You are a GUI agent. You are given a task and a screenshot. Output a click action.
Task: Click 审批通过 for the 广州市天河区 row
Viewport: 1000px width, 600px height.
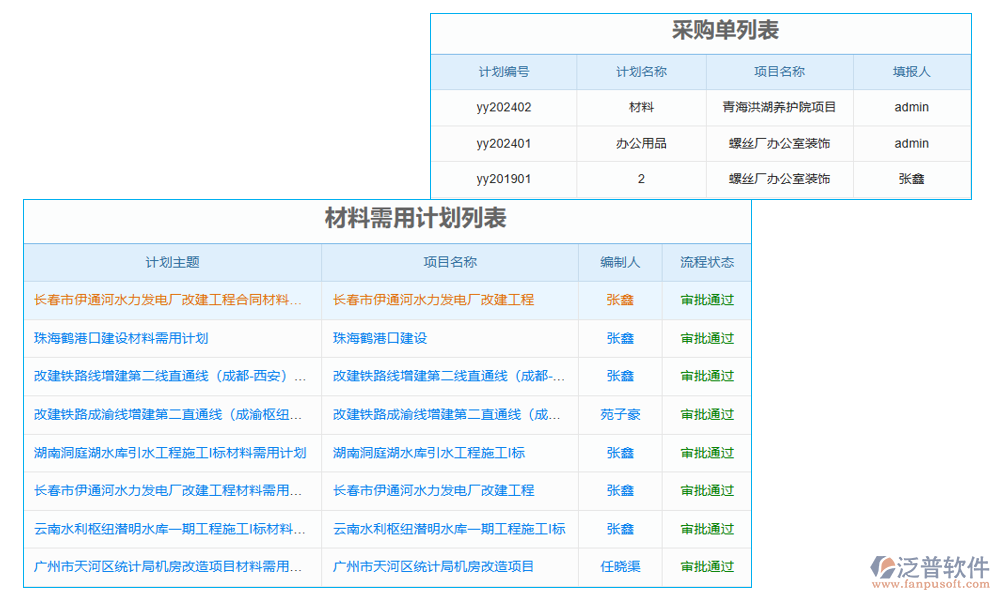(x=706, y=566)
